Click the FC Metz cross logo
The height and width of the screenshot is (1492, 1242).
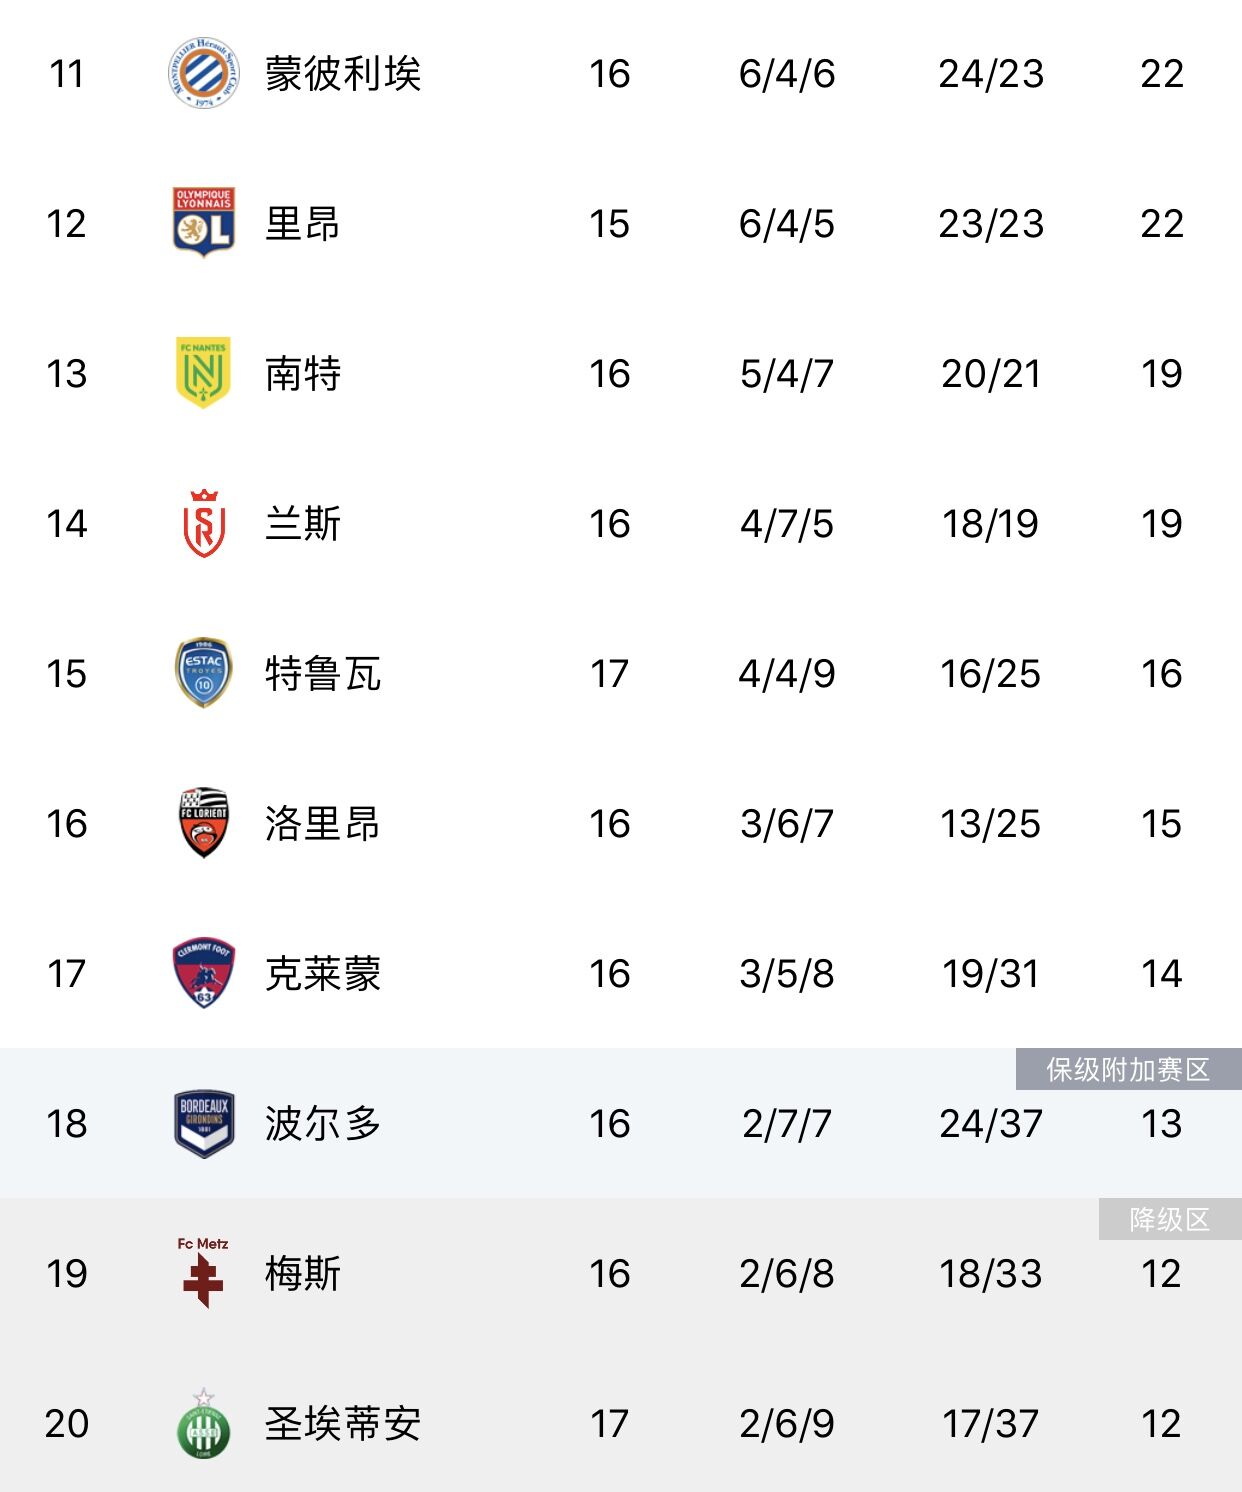pyautogui.click(x=204, y=1273)
